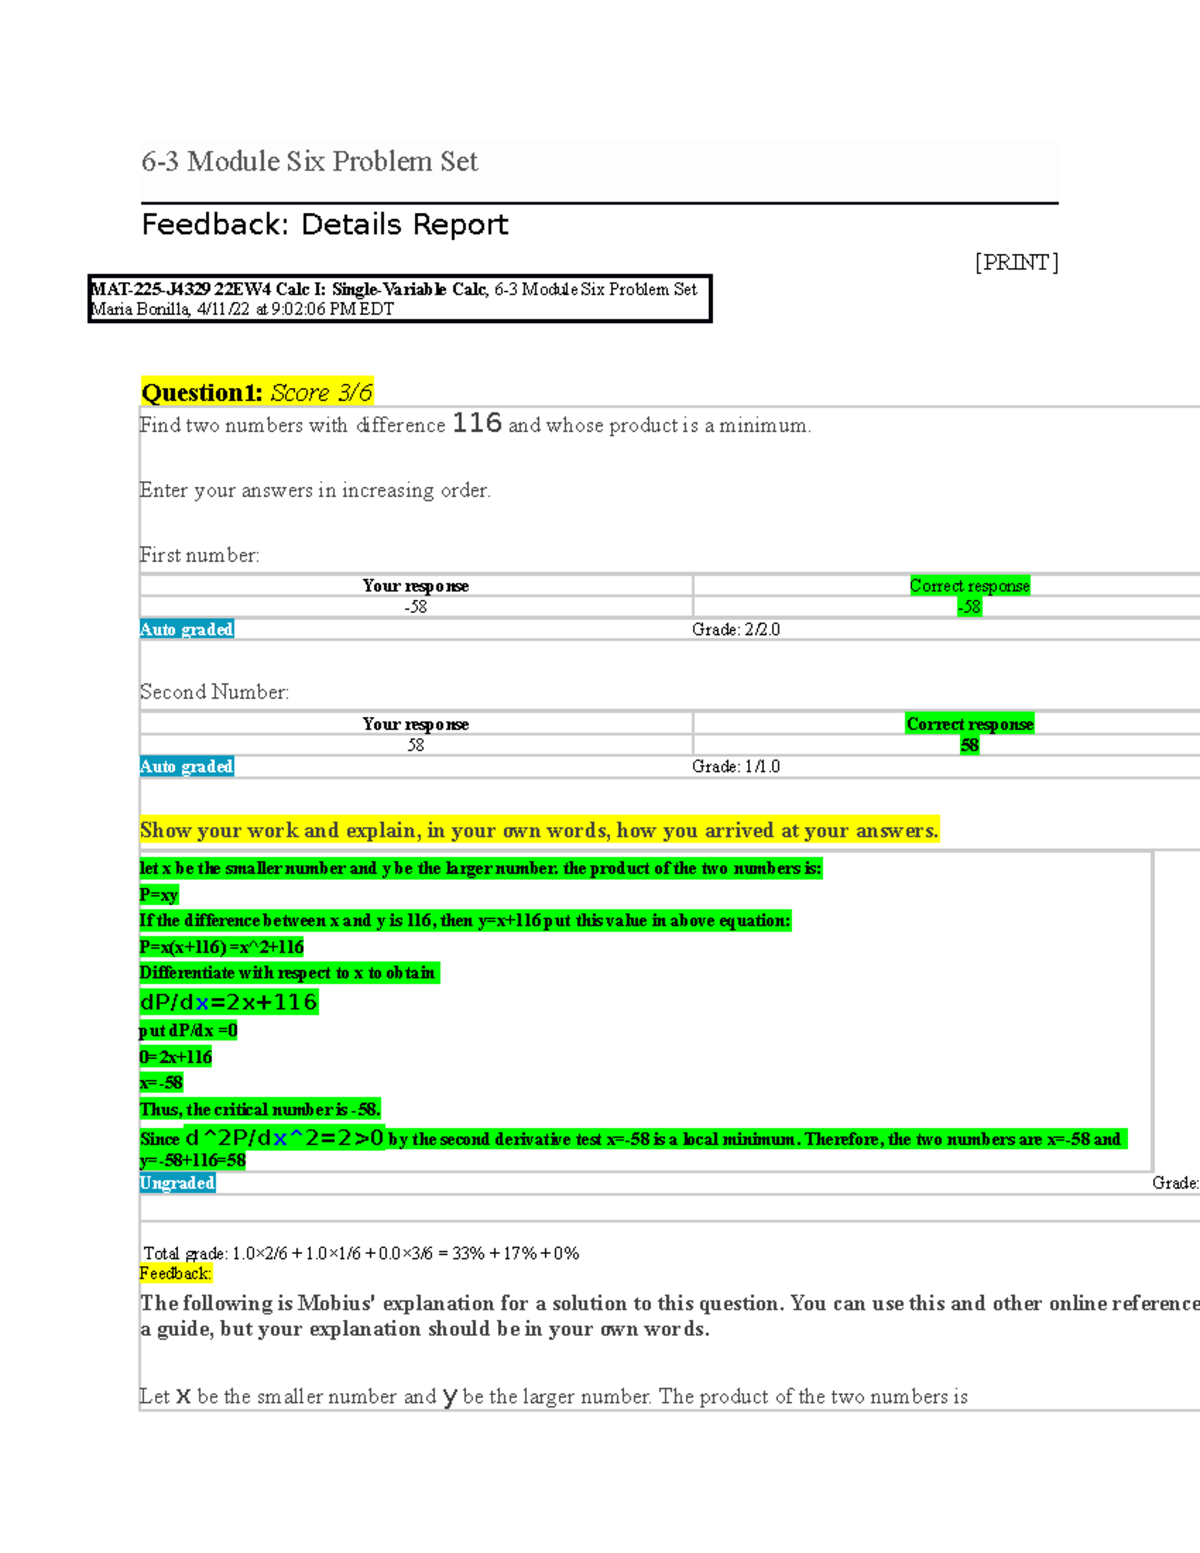Click the 'Differentiate with respect to x' line
Screen dimensions: 1200x1553
(x=288, y=973)
